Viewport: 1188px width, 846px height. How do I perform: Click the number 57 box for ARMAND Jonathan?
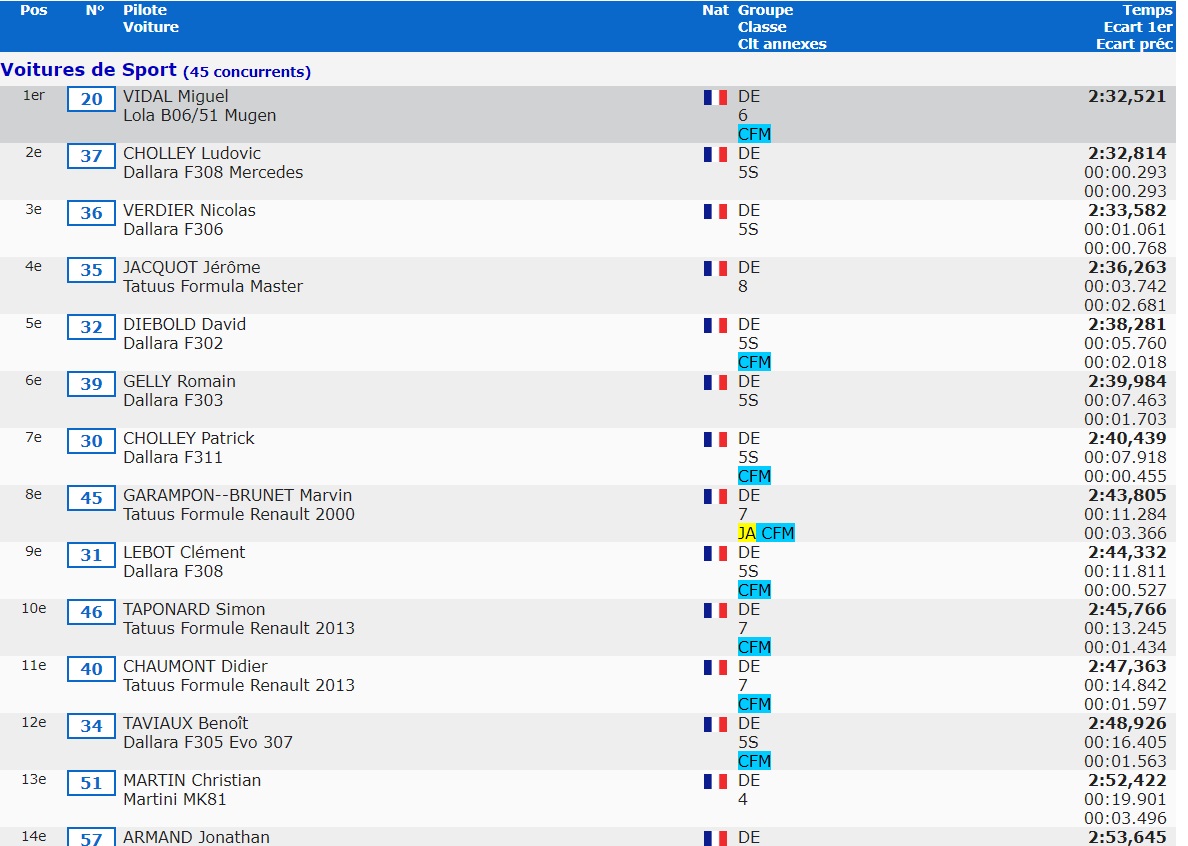(91, 837)
